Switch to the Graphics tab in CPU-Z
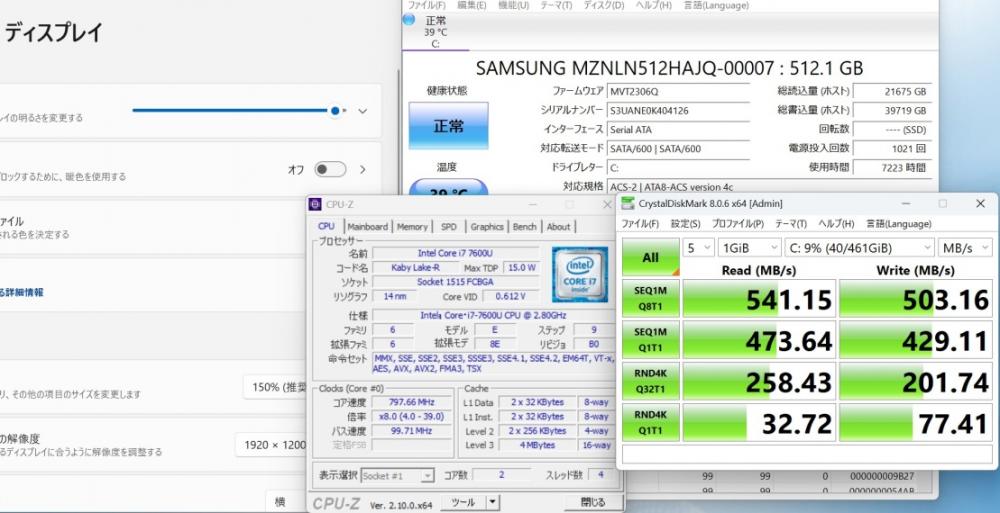Viewport: 1000px width, 513px height. 487,227
